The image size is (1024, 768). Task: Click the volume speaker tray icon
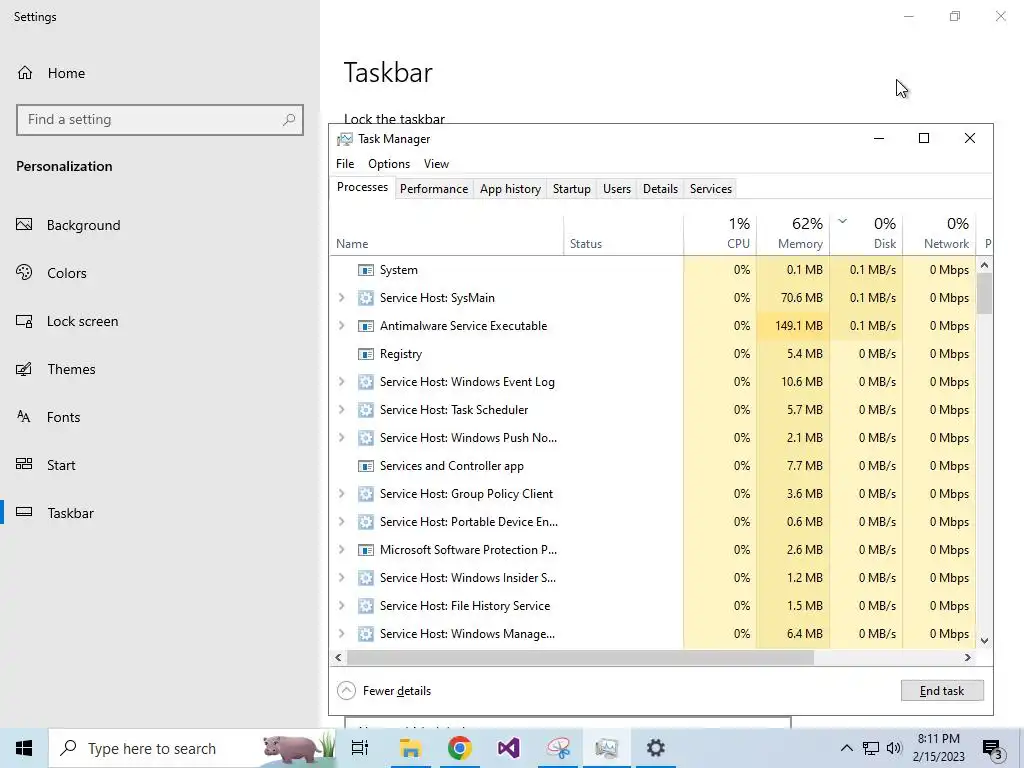click(894, 748)
